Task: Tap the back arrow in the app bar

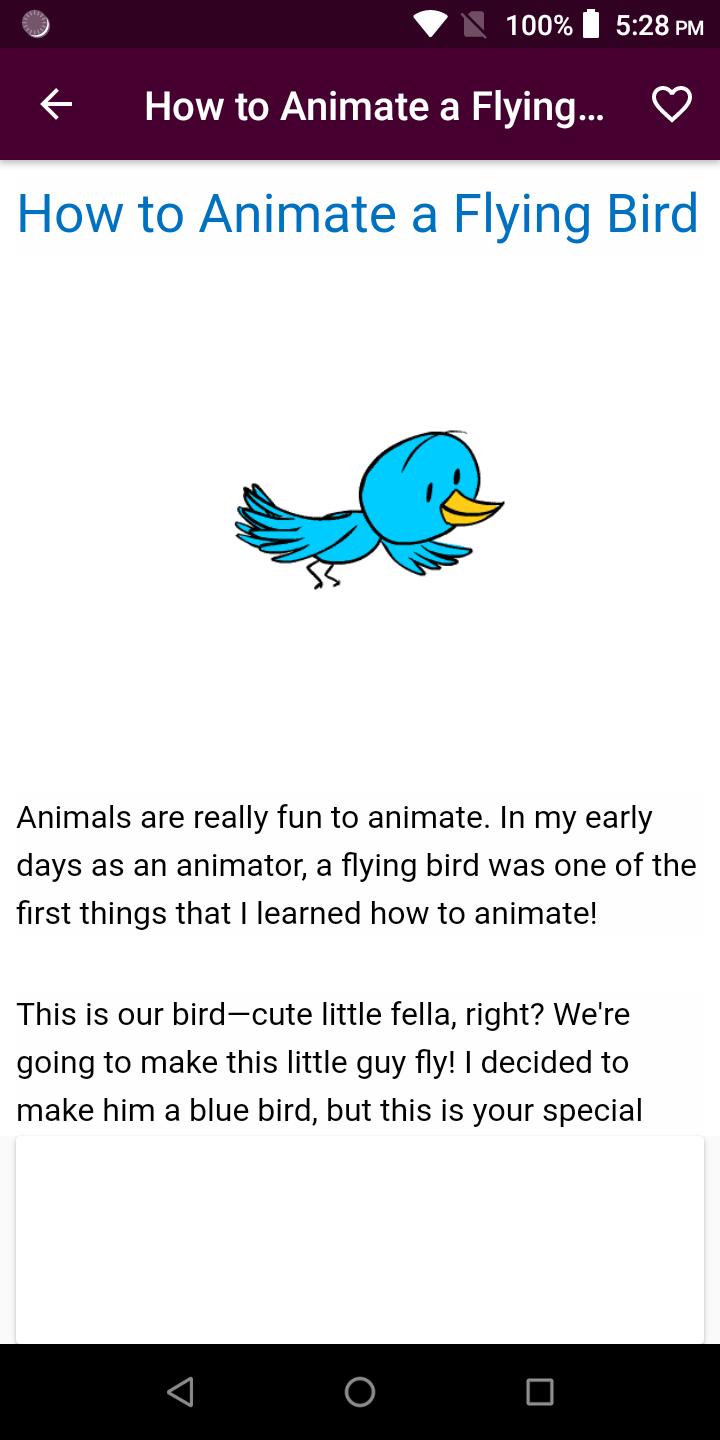Action: pos(56,104)
